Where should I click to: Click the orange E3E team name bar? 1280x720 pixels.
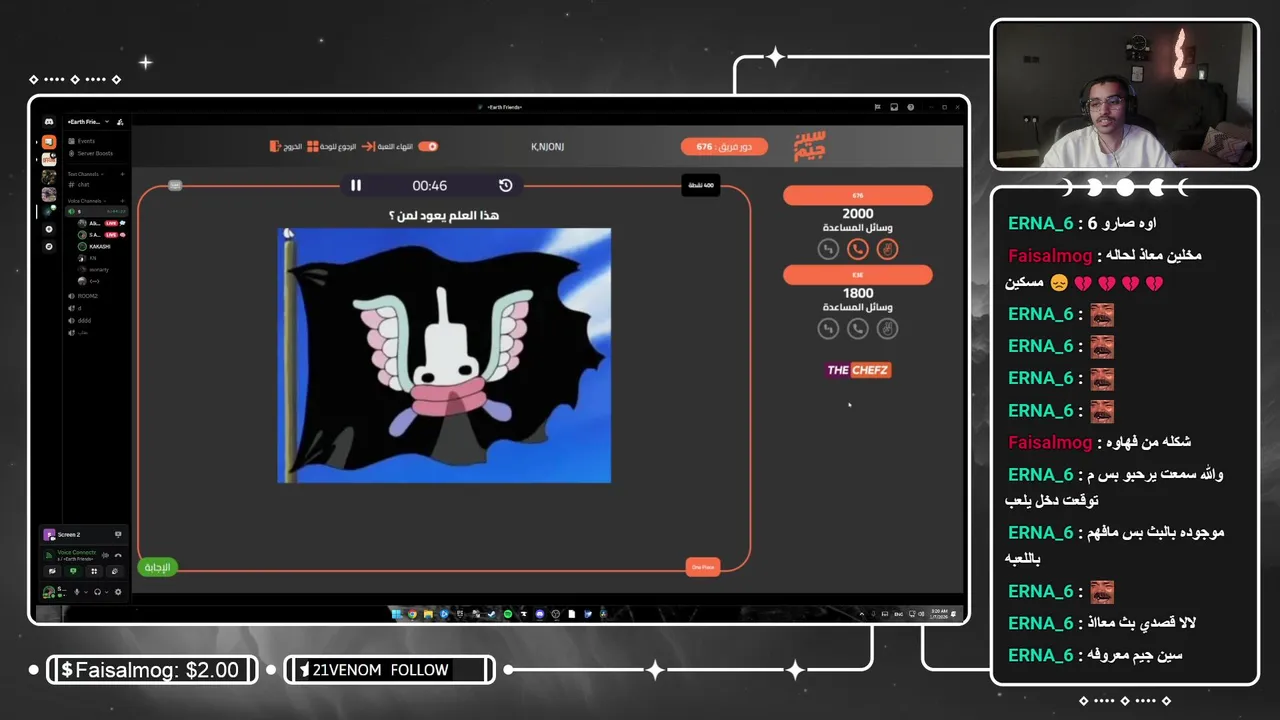858,274
